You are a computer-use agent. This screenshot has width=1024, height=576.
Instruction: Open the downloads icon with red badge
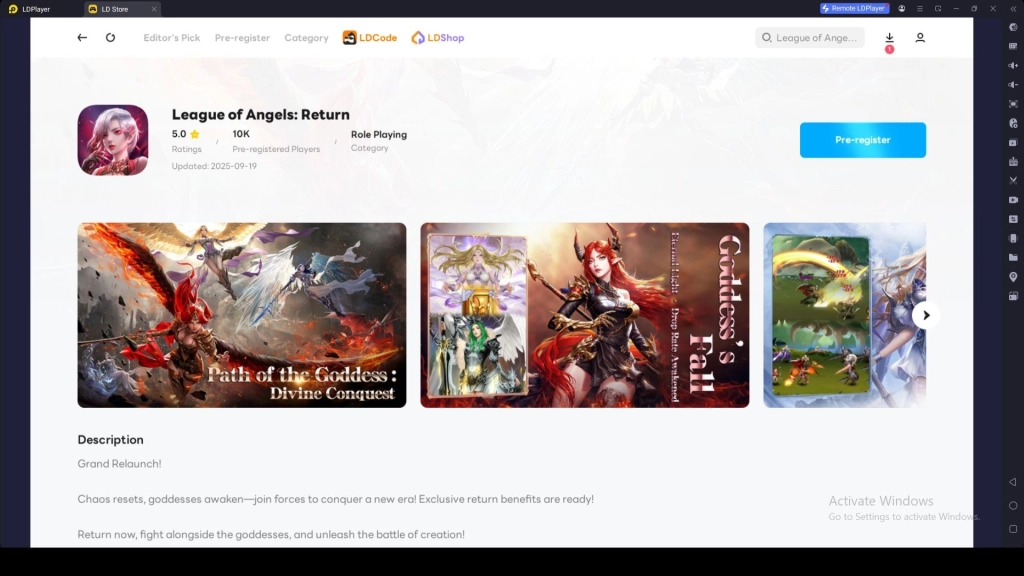click(x=889, y=38)
